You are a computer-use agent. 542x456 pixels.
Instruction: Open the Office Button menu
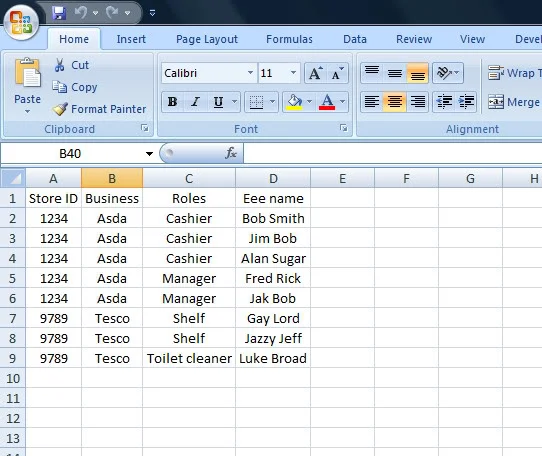(x=21, y=22)
